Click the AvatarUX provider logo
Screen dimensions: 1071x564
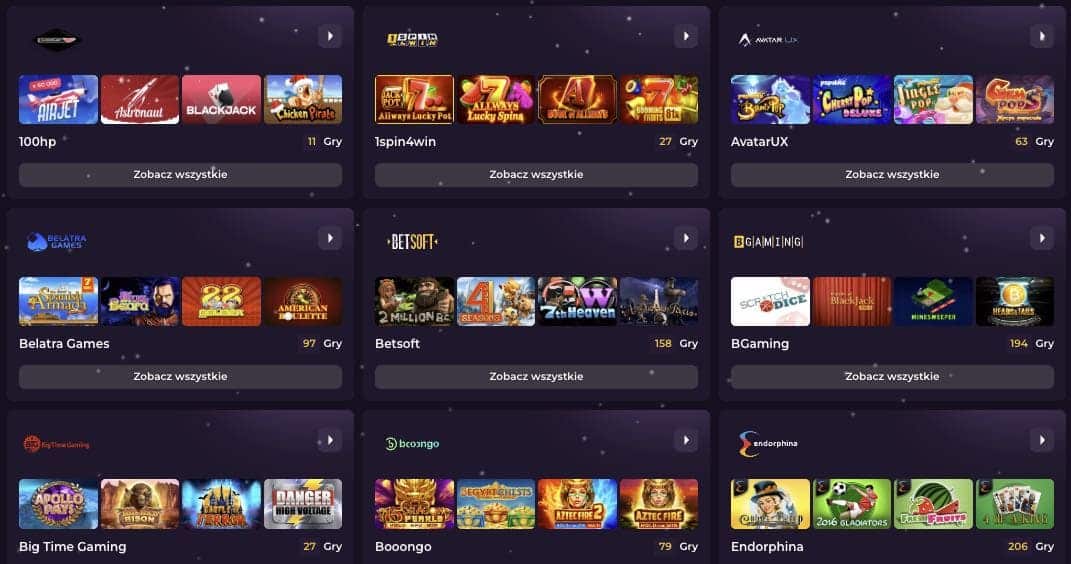[768, 40]
